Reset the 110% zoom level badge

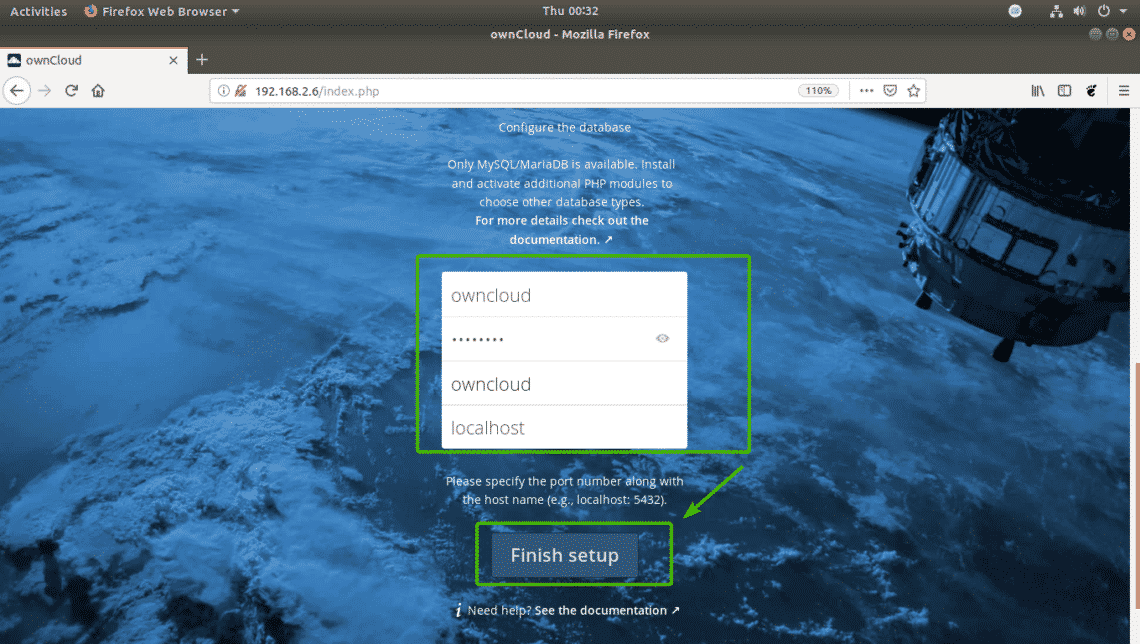(818, 91)
